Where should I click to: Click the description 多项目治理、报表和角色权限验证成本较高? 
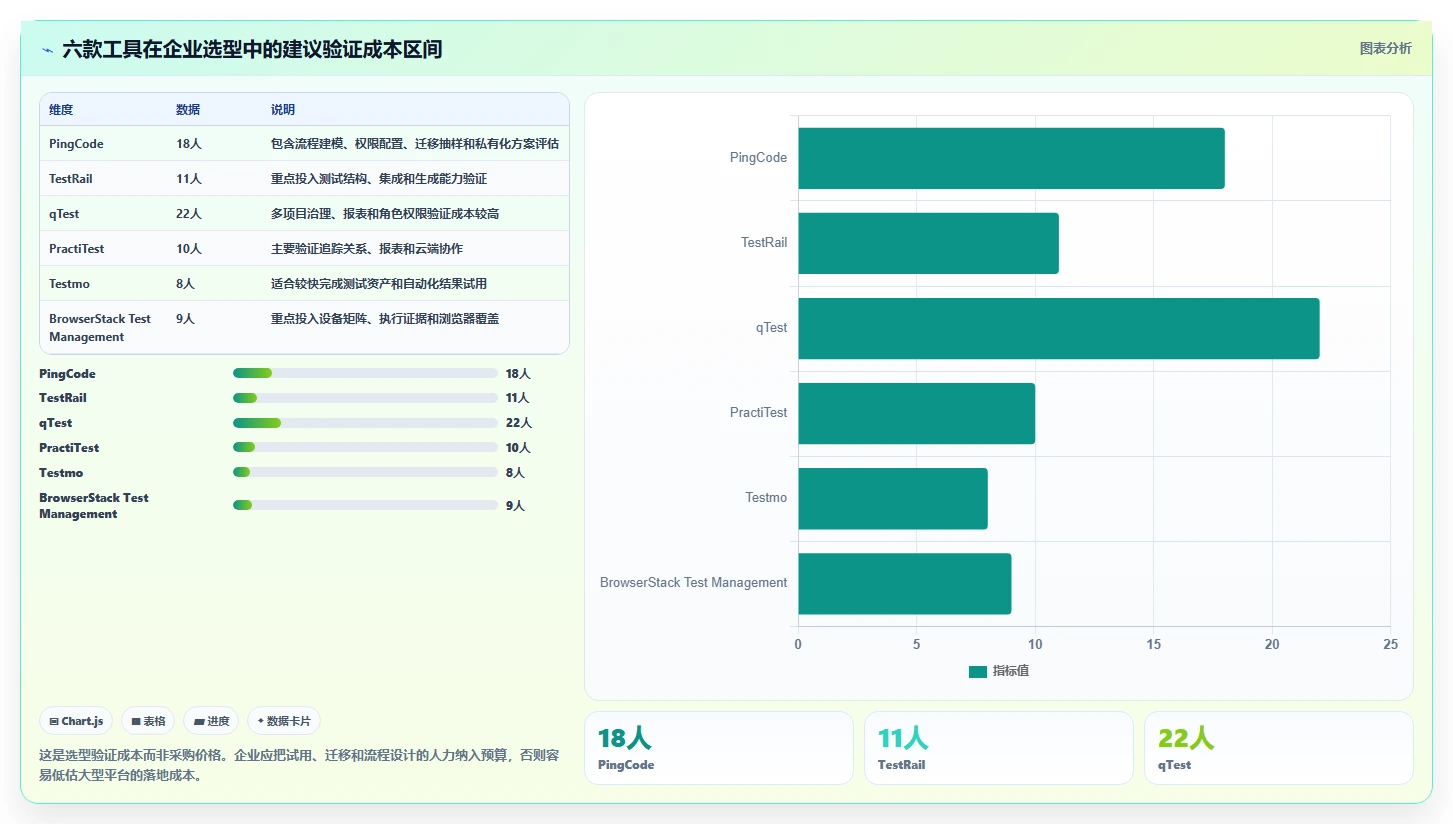[x=385, y=214]
